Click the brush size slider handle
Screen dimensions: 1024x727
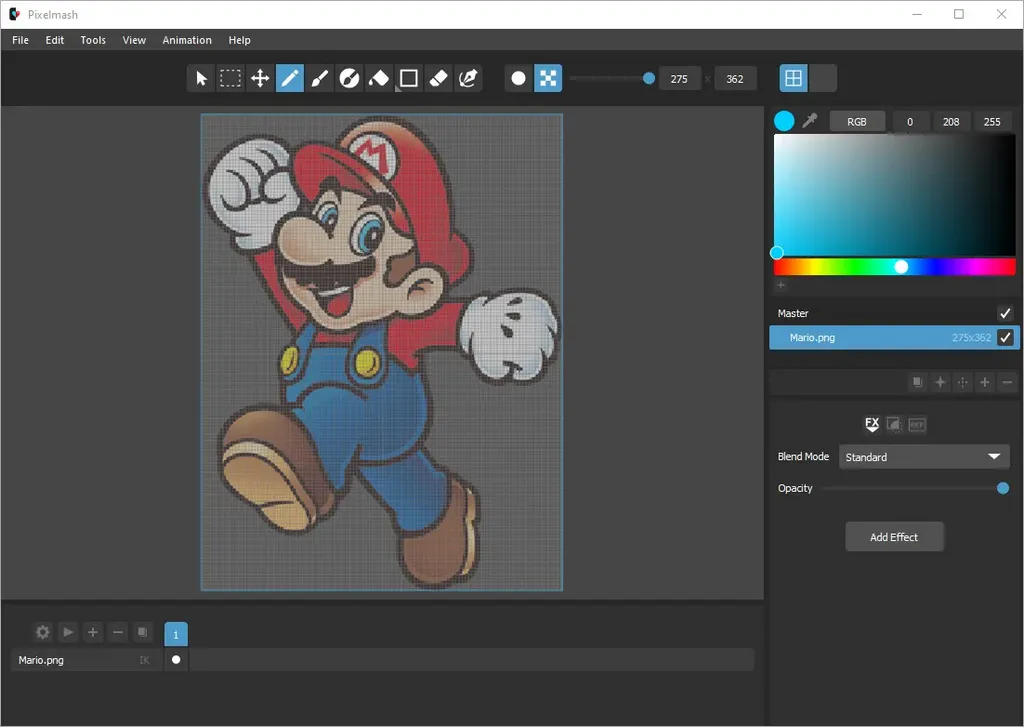coord(648,78)
